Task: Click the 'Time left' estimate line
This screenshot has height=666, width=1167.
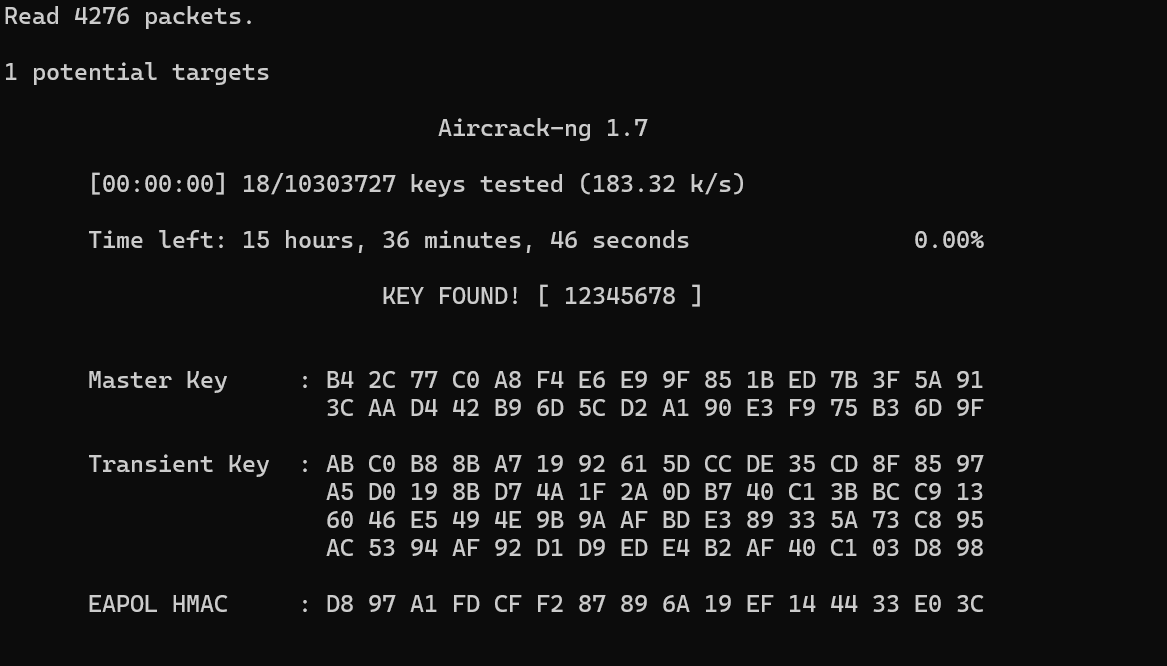Action: 388,241
